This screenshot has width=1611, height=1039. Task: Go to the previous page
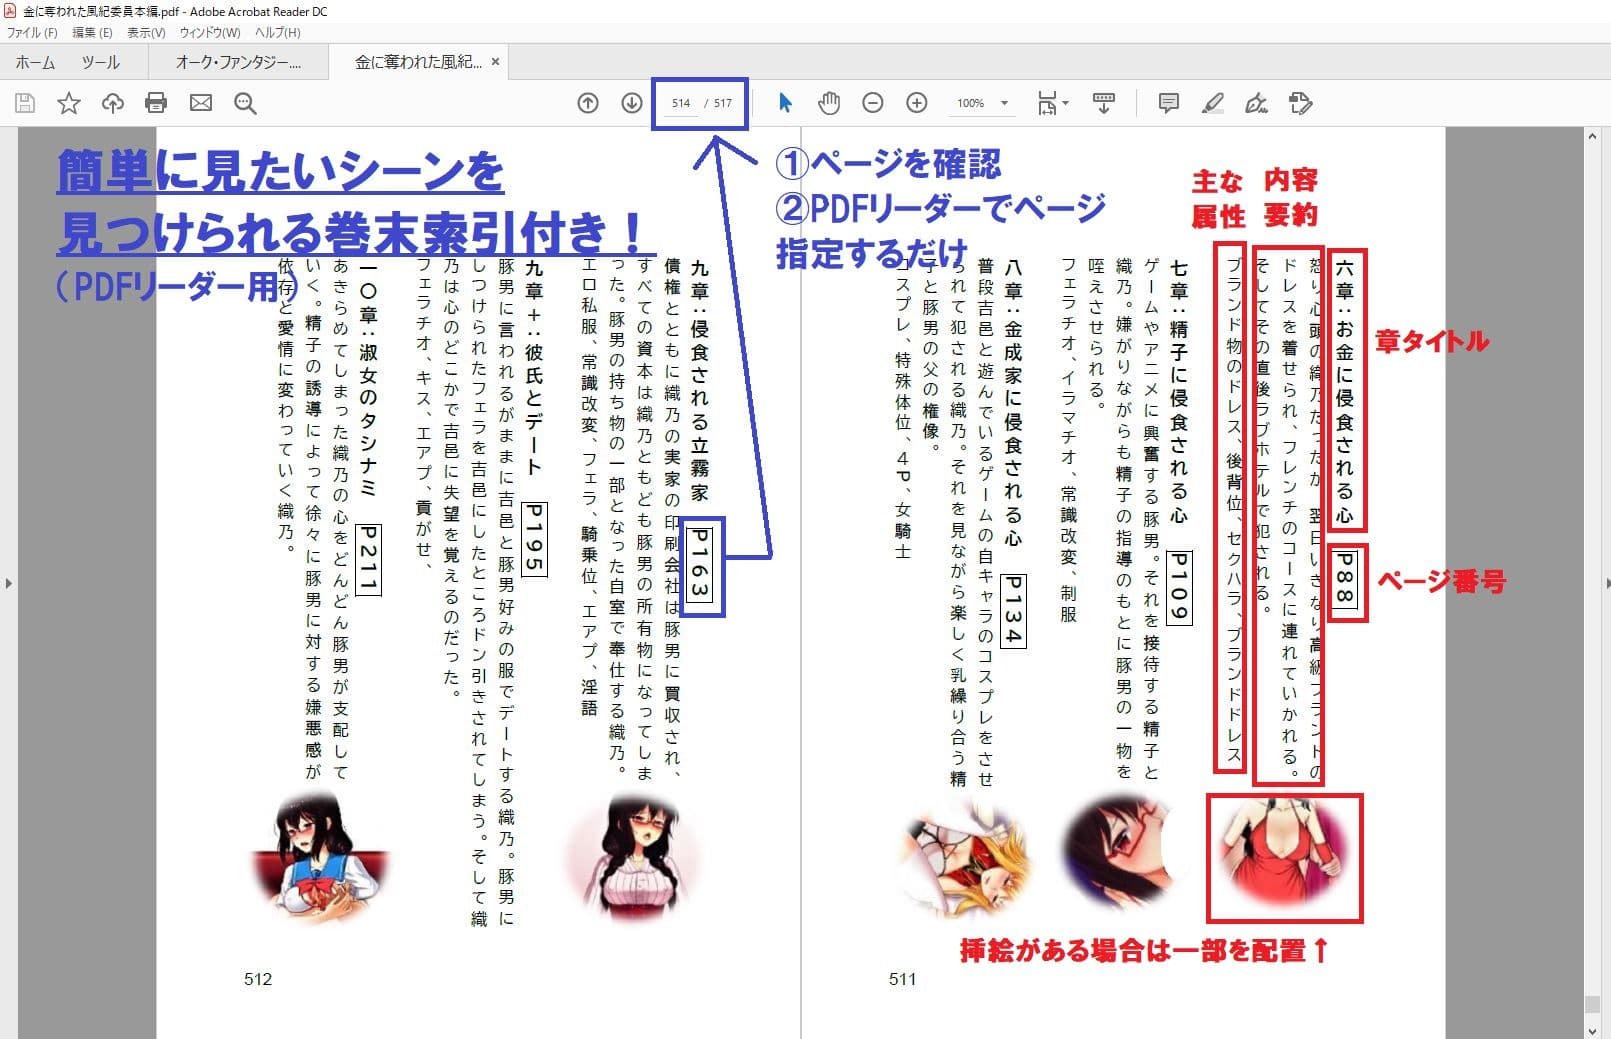point(588,103)
